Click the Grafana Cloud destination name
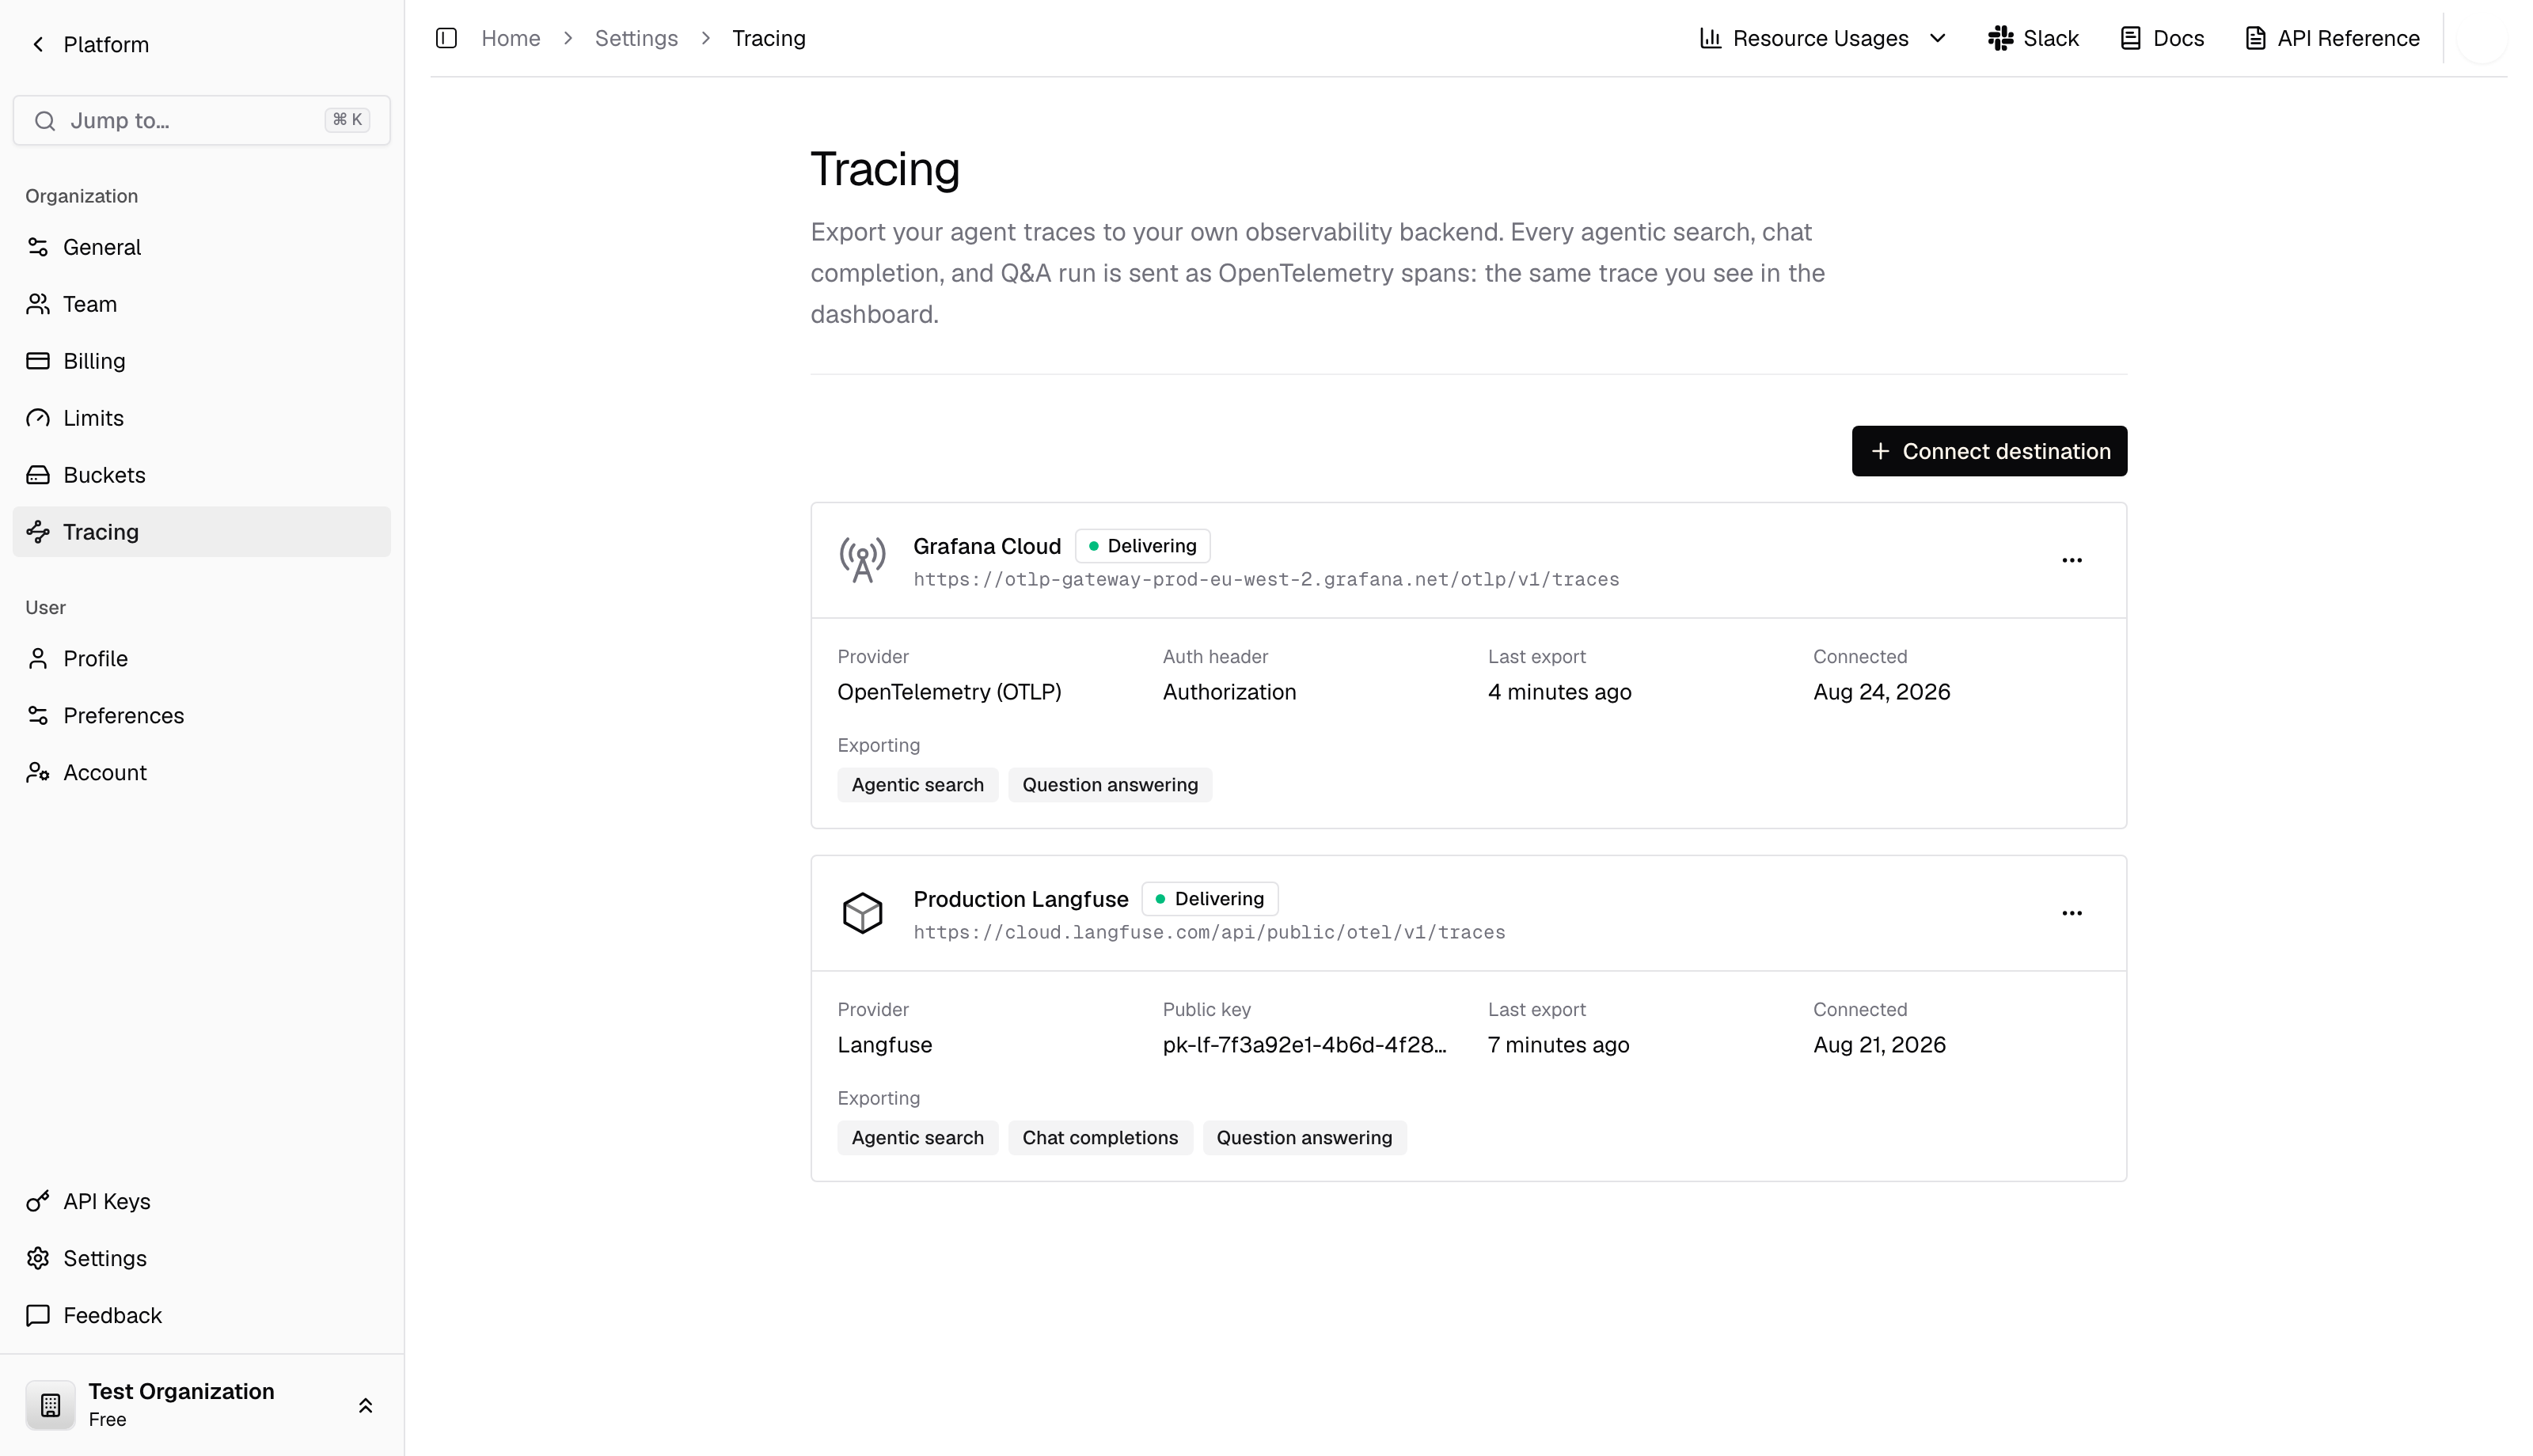Screen dimensions: 2533x1456 pos(987,546)
